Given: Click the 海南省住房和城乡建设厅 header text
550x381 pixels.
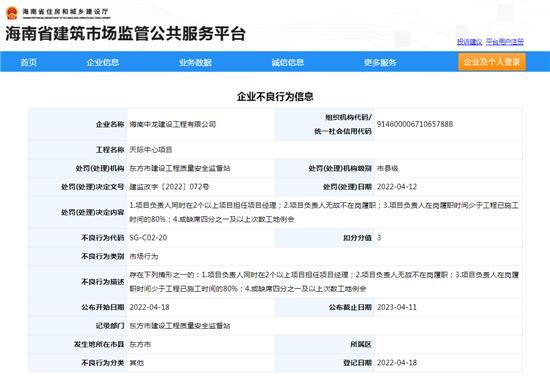Looking at the screenshot, I should pos(66,12).
